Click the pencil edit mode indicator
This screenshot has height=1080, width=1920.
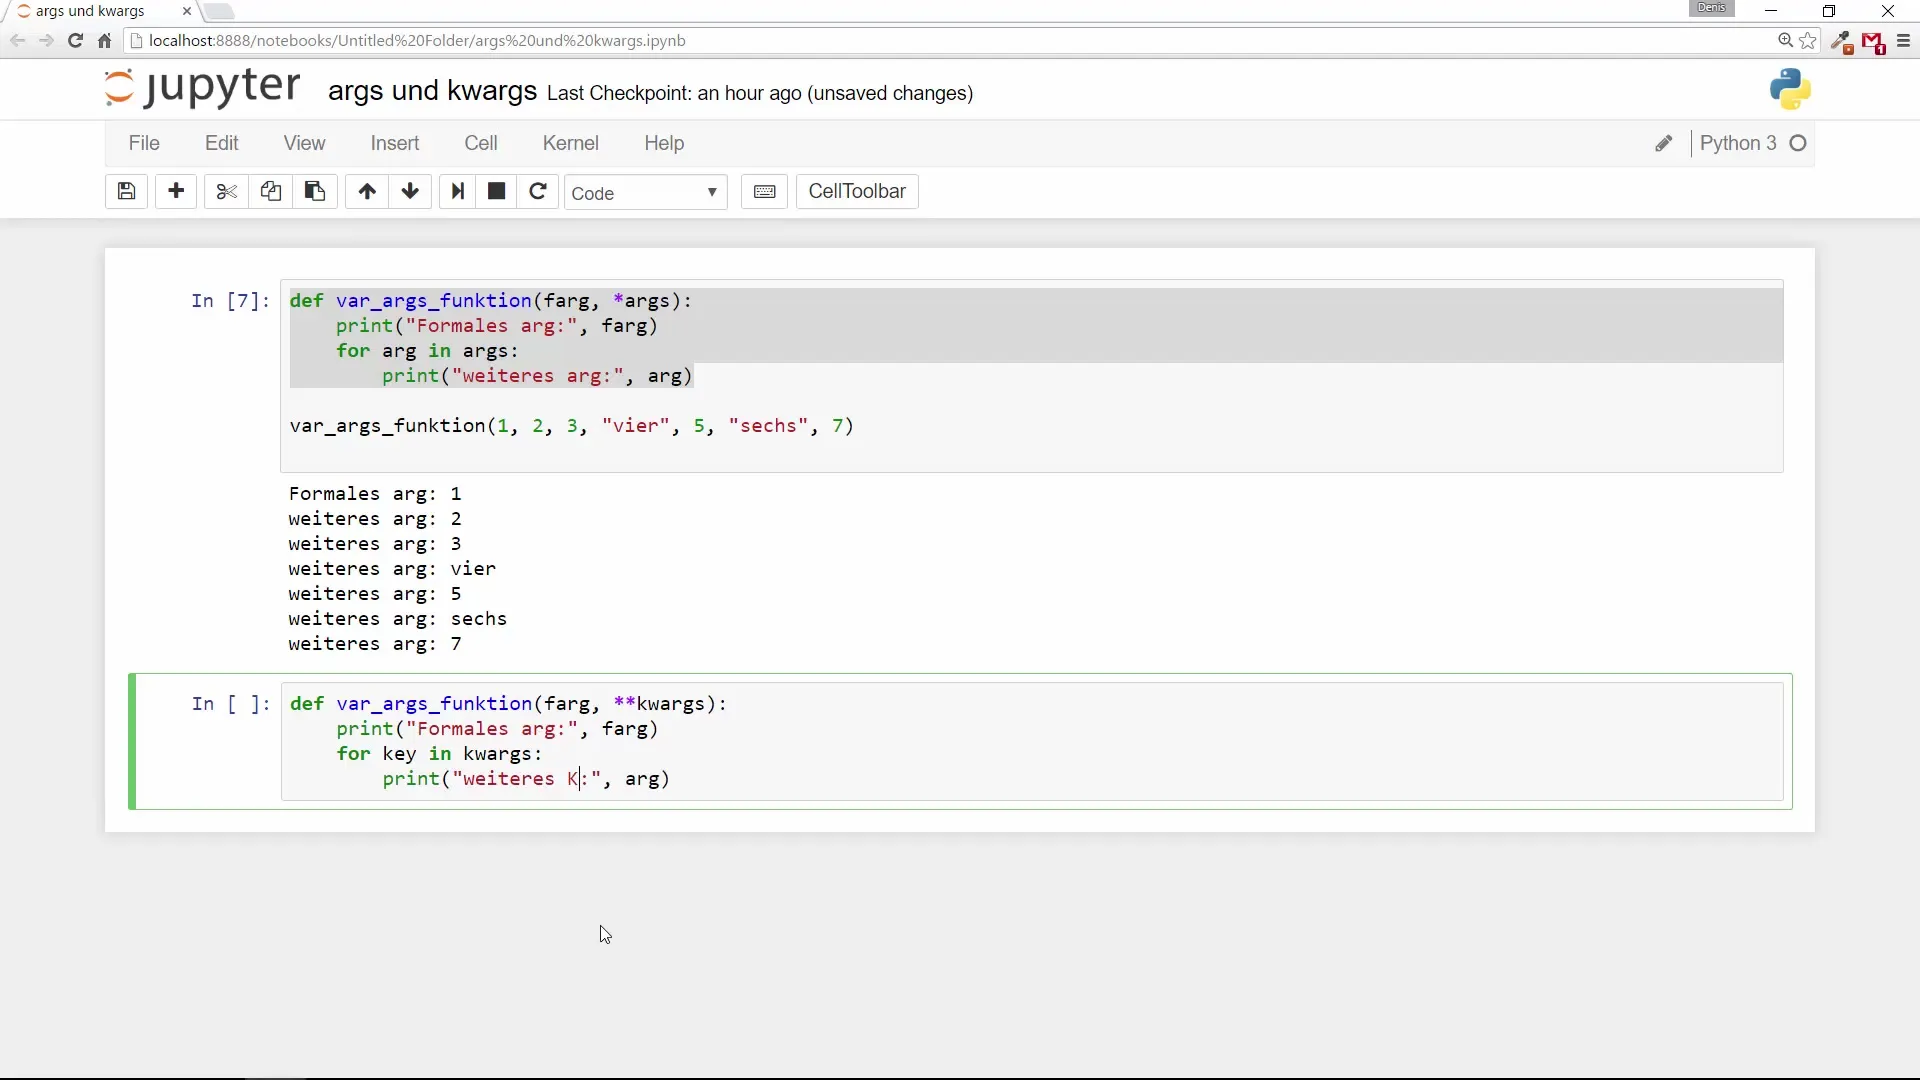coord(1664,143)
